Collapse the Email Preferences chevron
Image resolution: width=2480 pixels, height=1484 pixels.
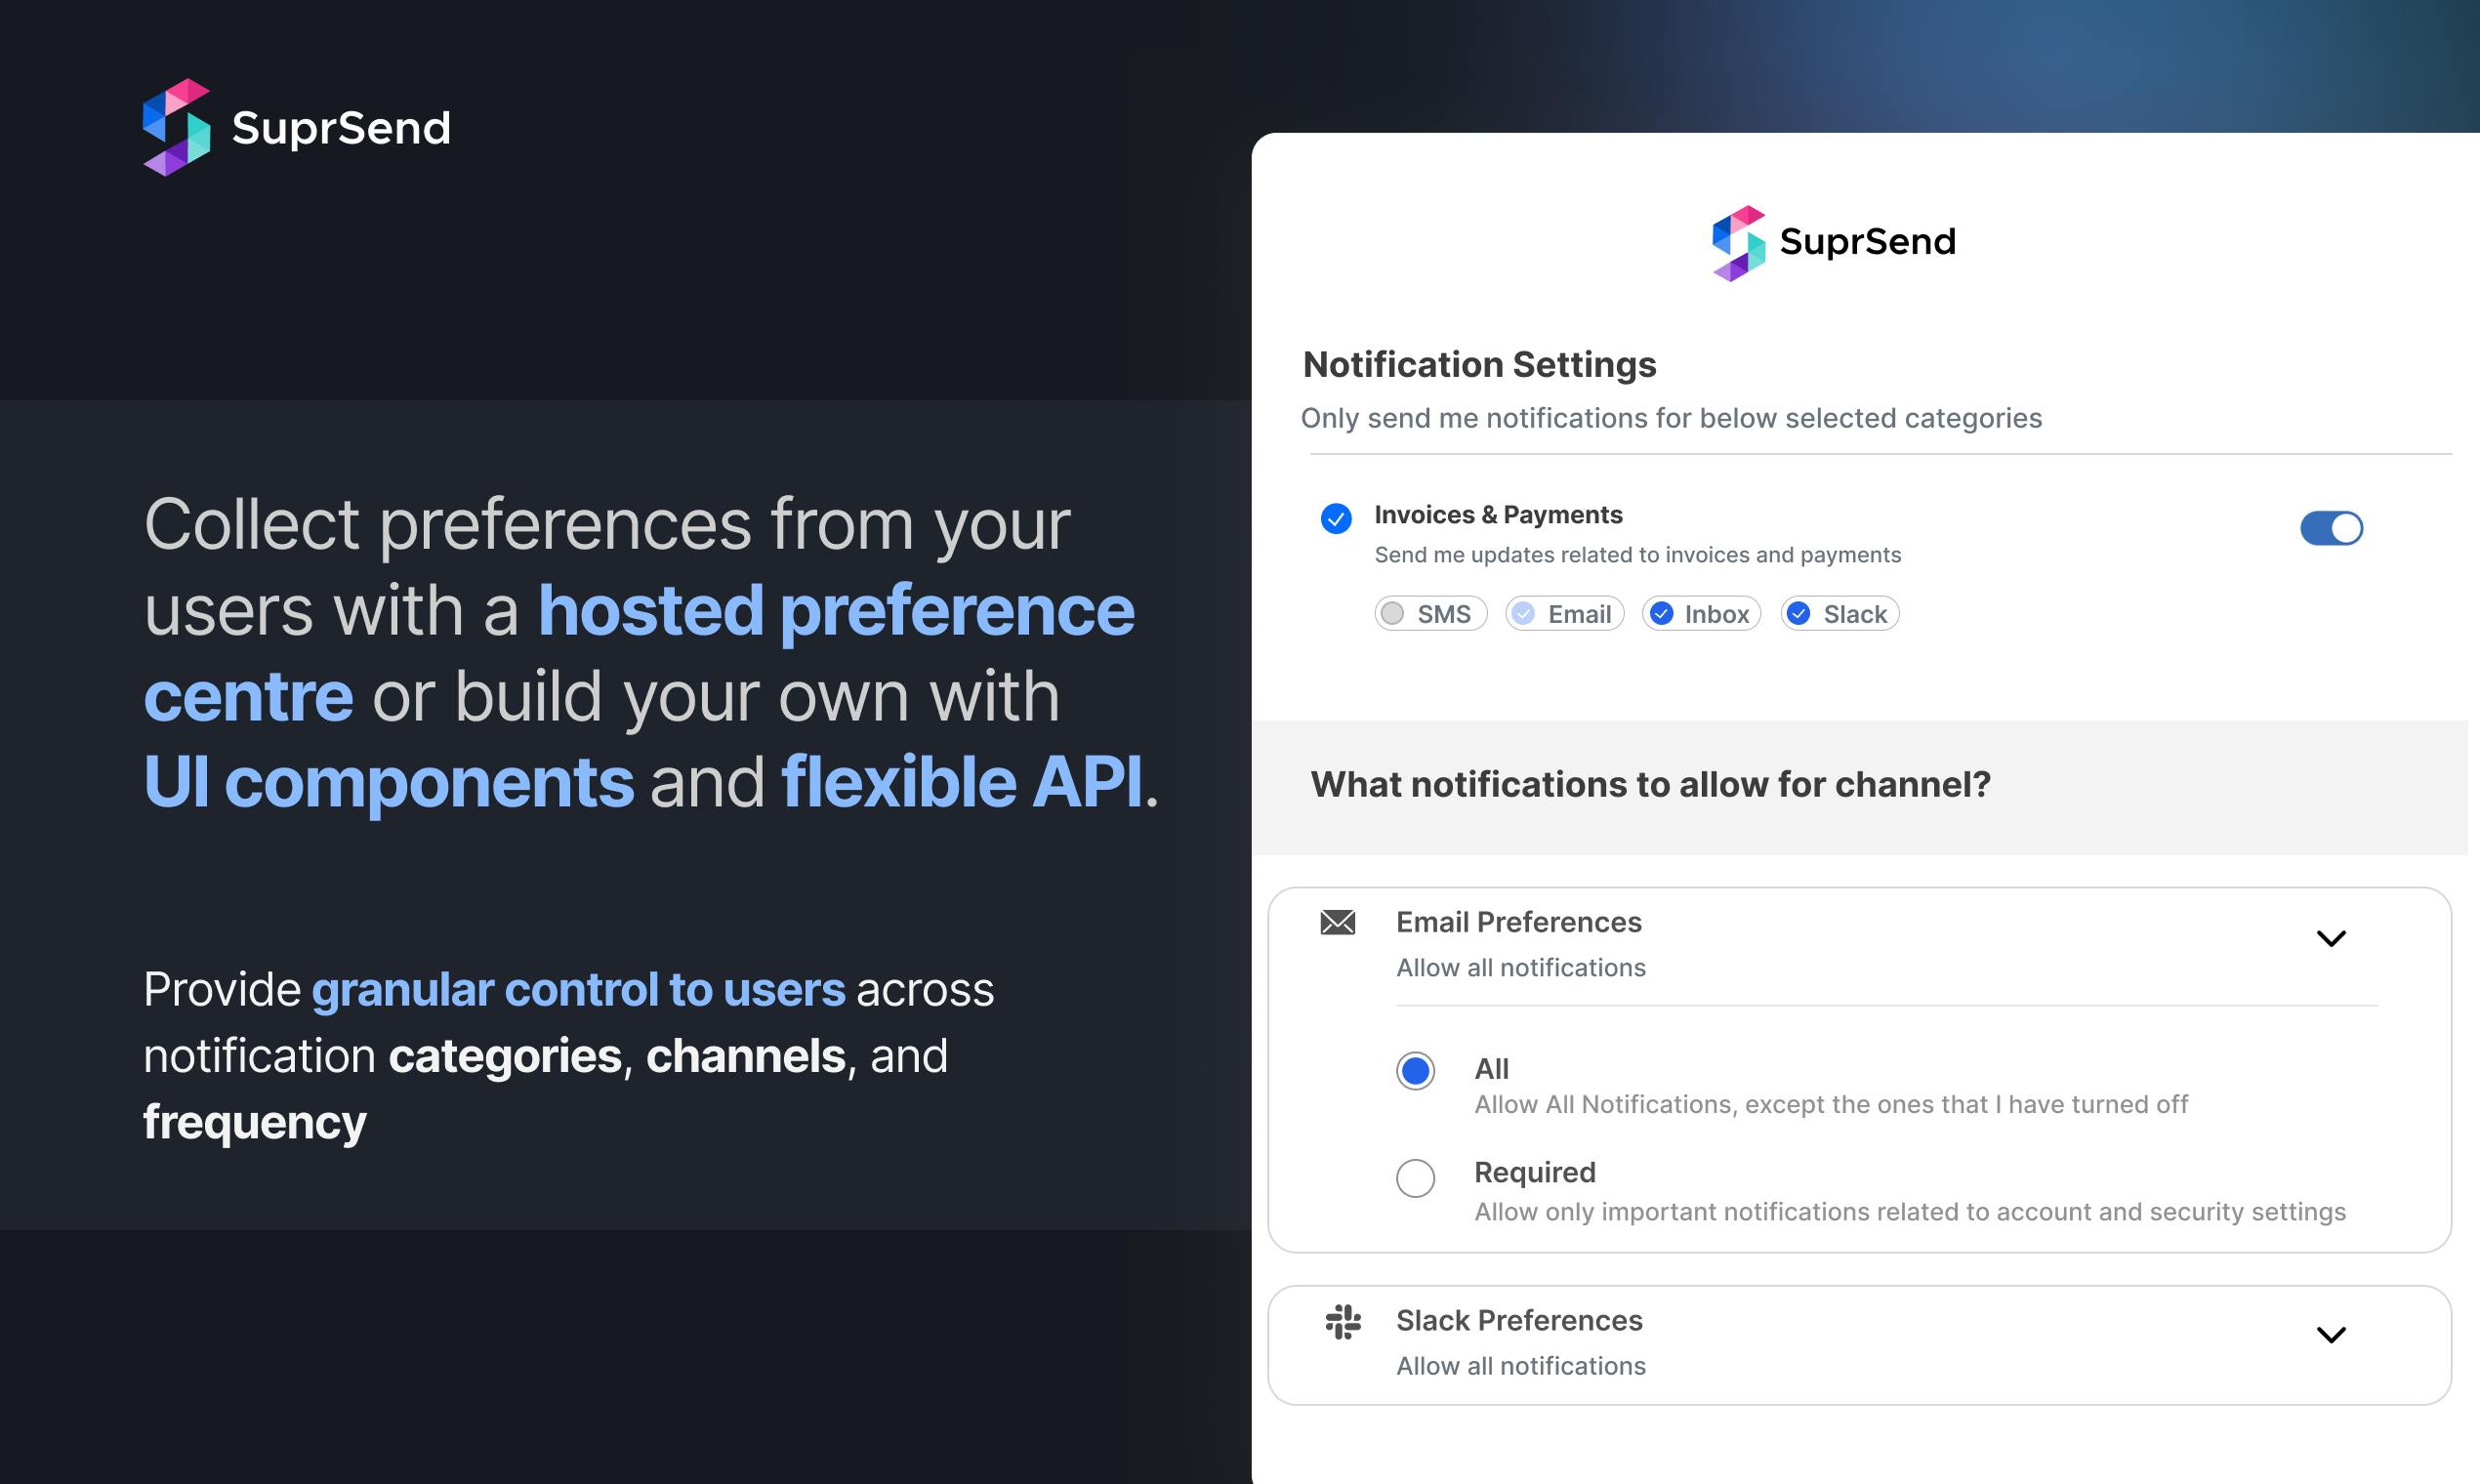[2331, 938]
